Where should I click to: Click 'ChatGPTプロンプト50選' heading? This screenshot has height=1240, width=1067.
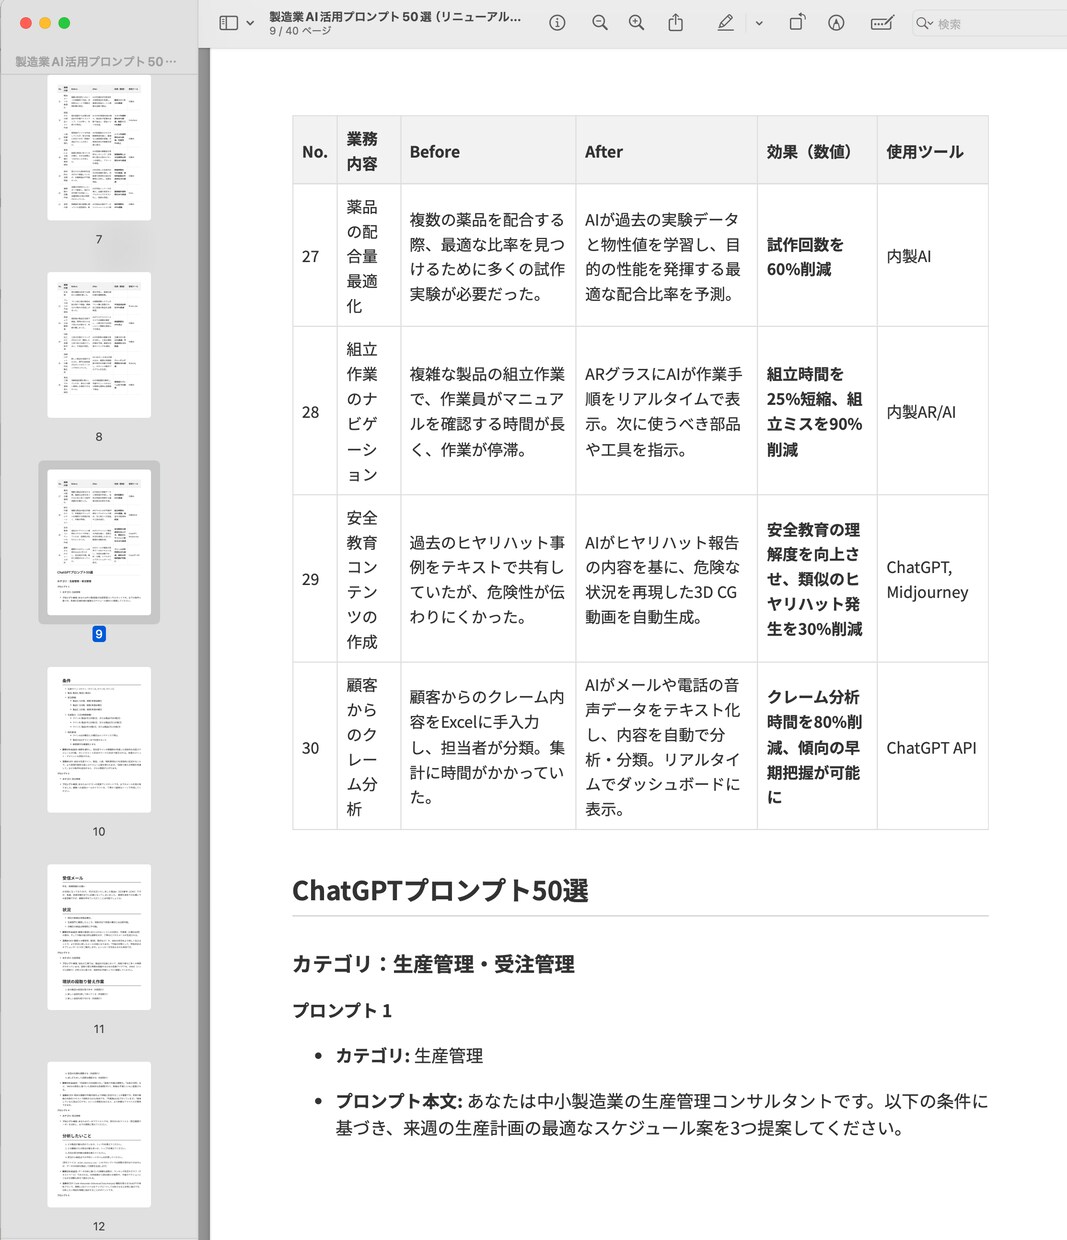tap(440, 891)
